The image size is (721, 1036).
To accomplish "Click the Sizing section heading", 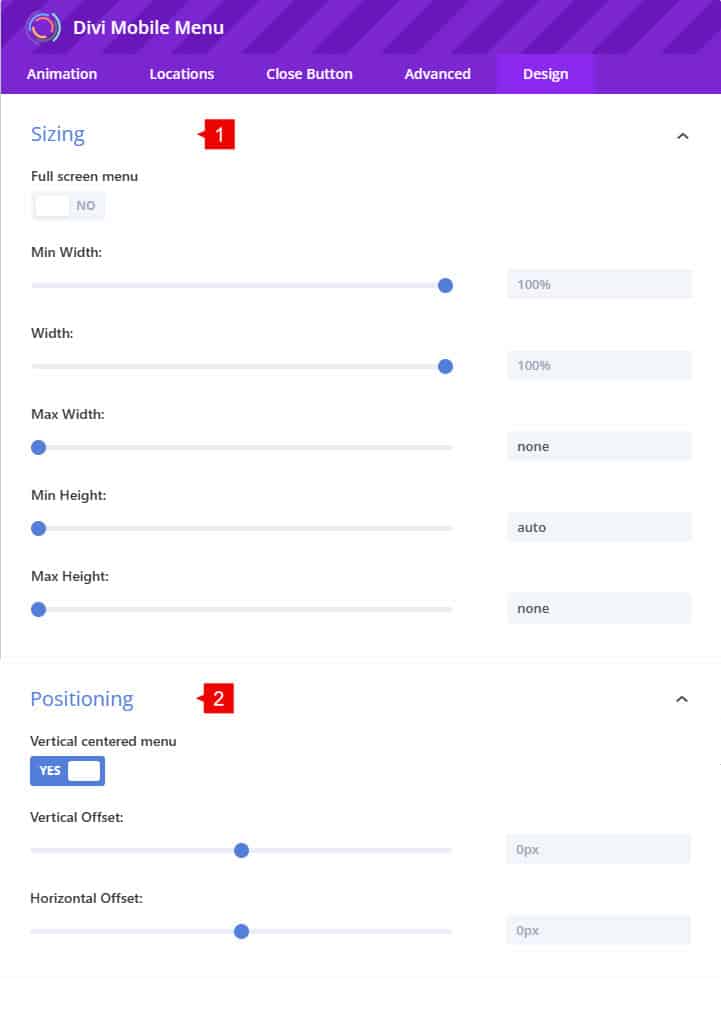I will click(x=58, y=134).
